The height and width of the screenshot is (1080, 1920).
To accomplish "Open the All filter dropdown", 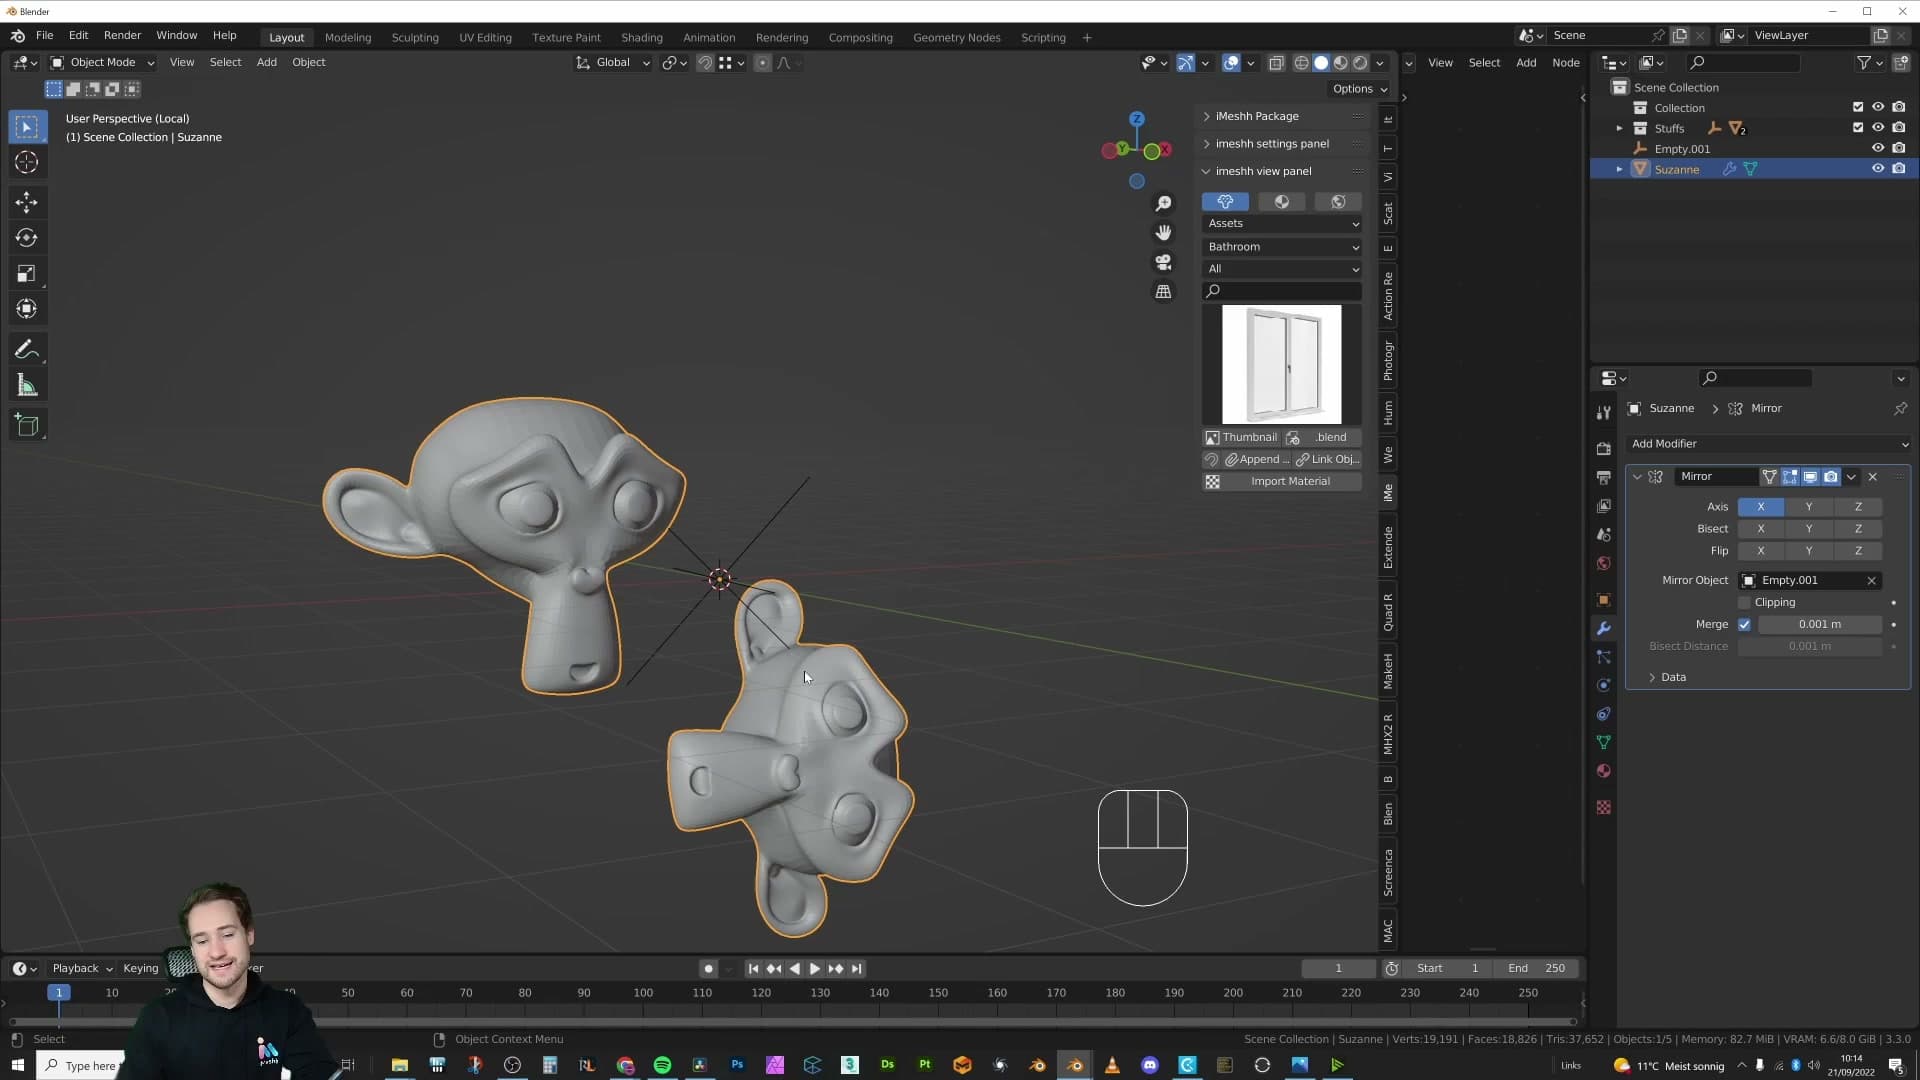I will [1282, 269].
